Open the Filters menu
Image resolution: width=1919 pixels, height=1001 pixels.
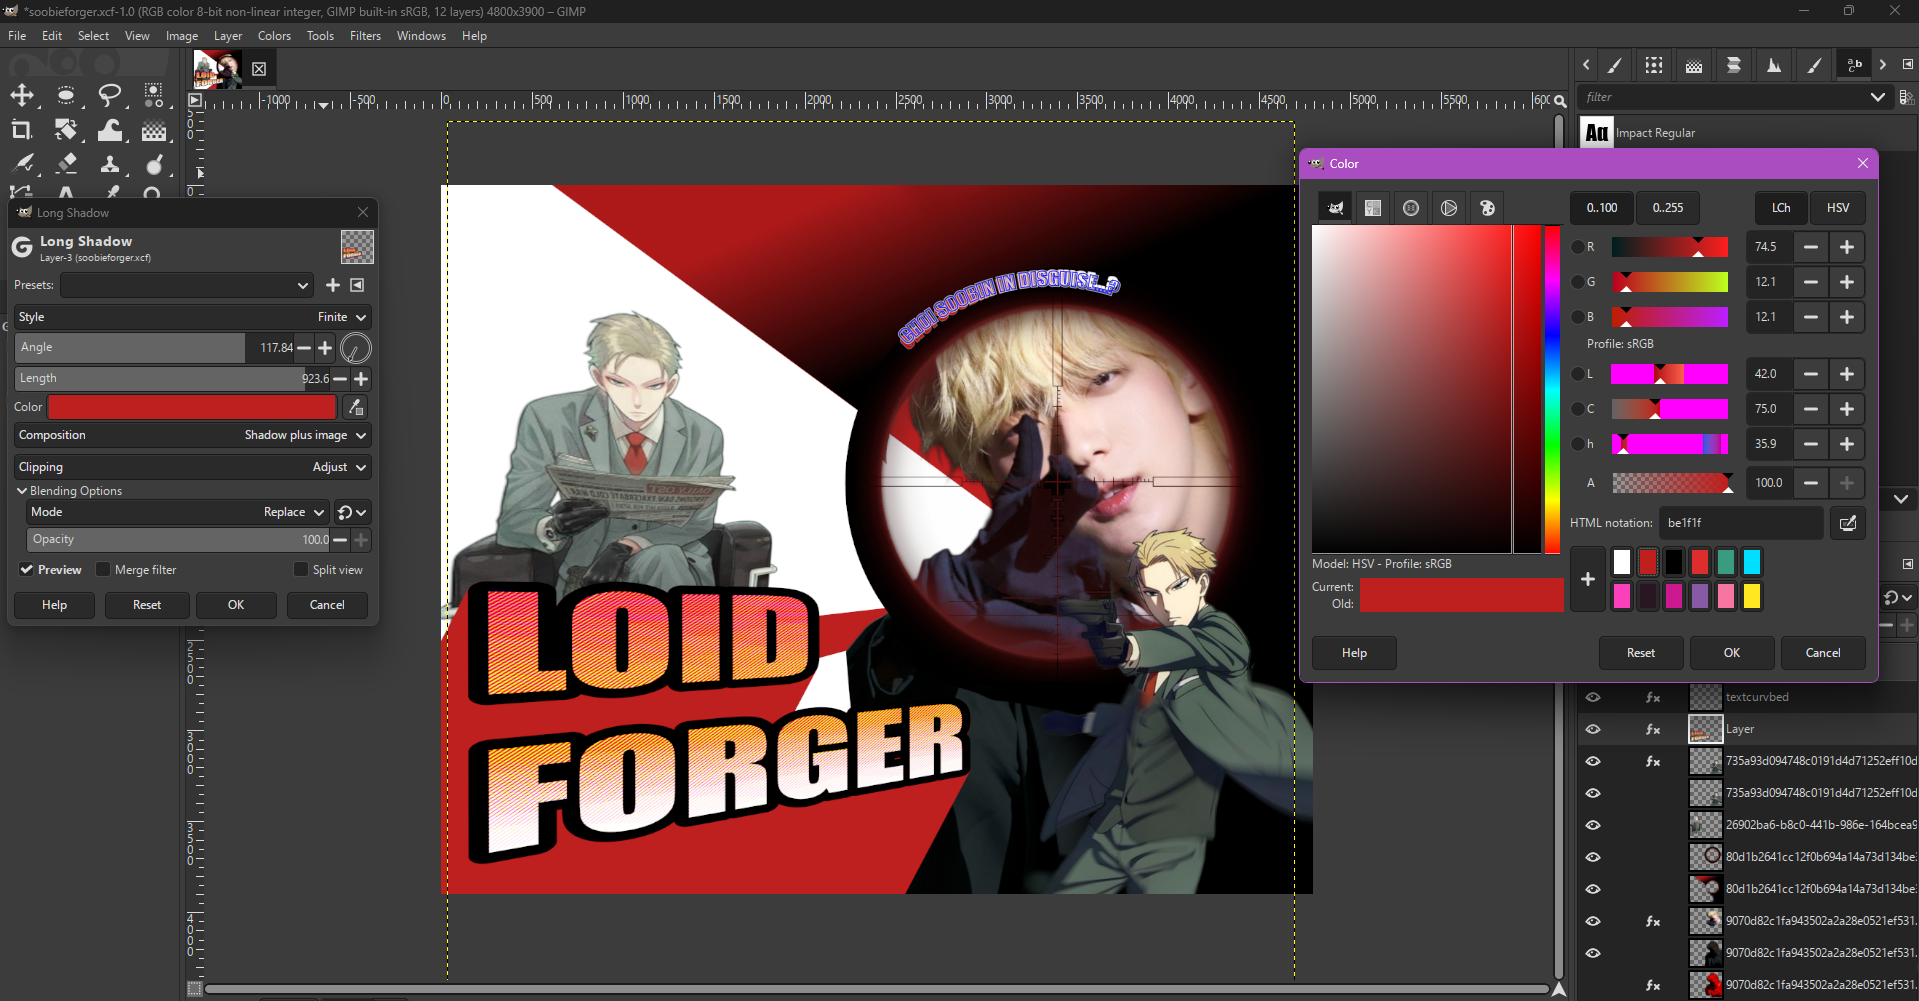coord(365,36)
